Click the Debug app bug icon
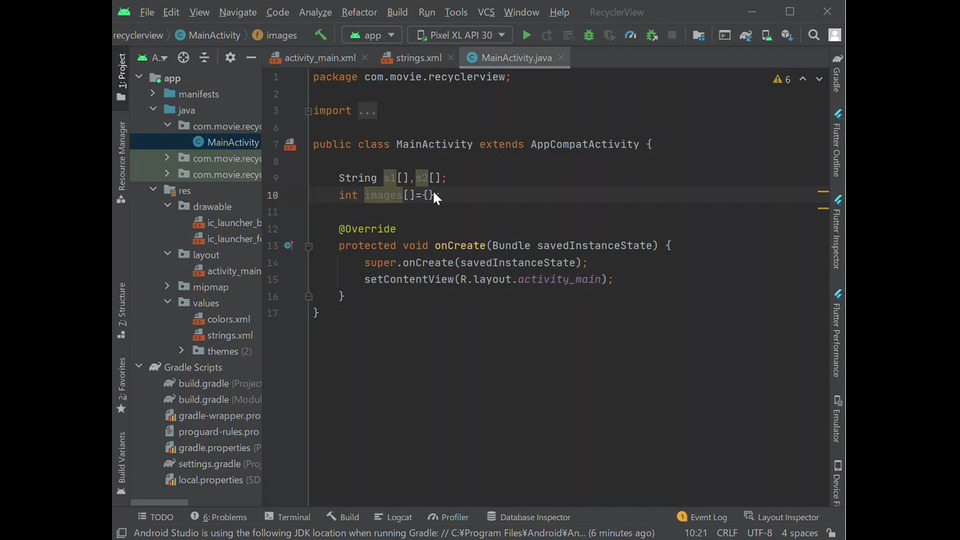 click(588, 35)
